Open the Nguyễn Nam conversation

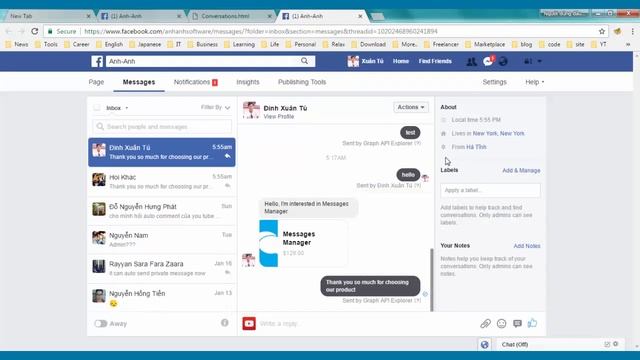coord(162,240)
